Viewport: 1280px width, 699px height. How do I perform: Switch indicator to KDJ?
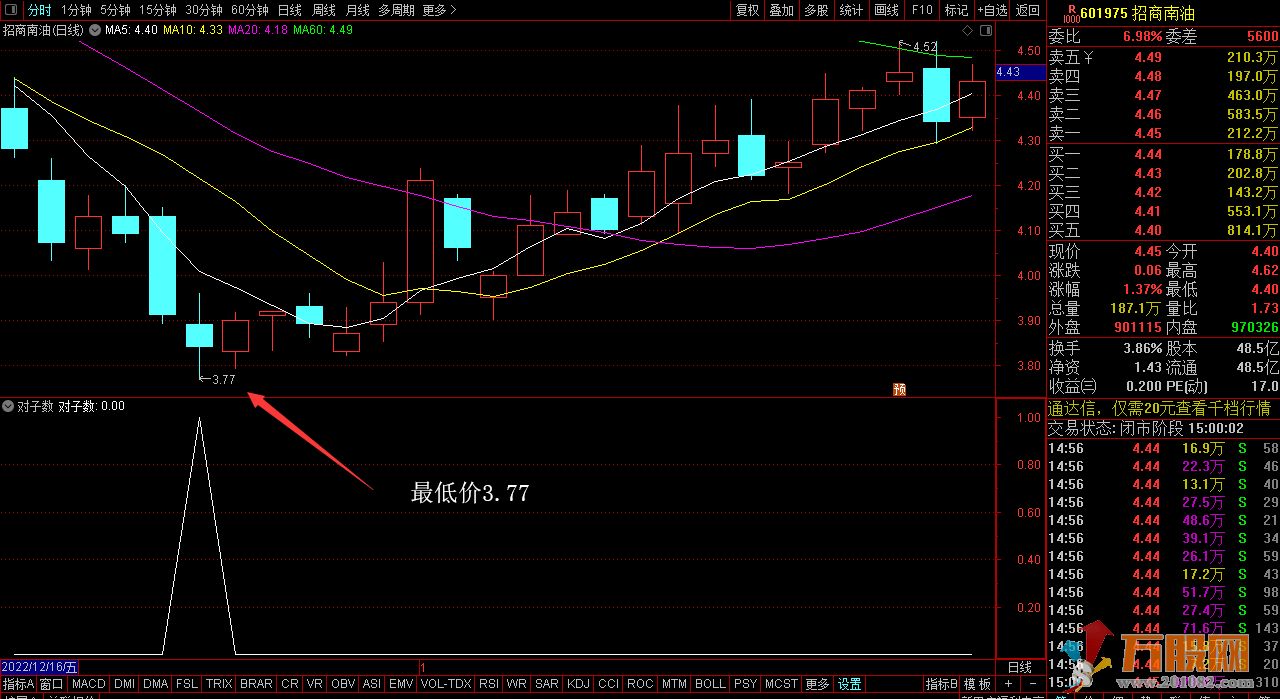578,684
